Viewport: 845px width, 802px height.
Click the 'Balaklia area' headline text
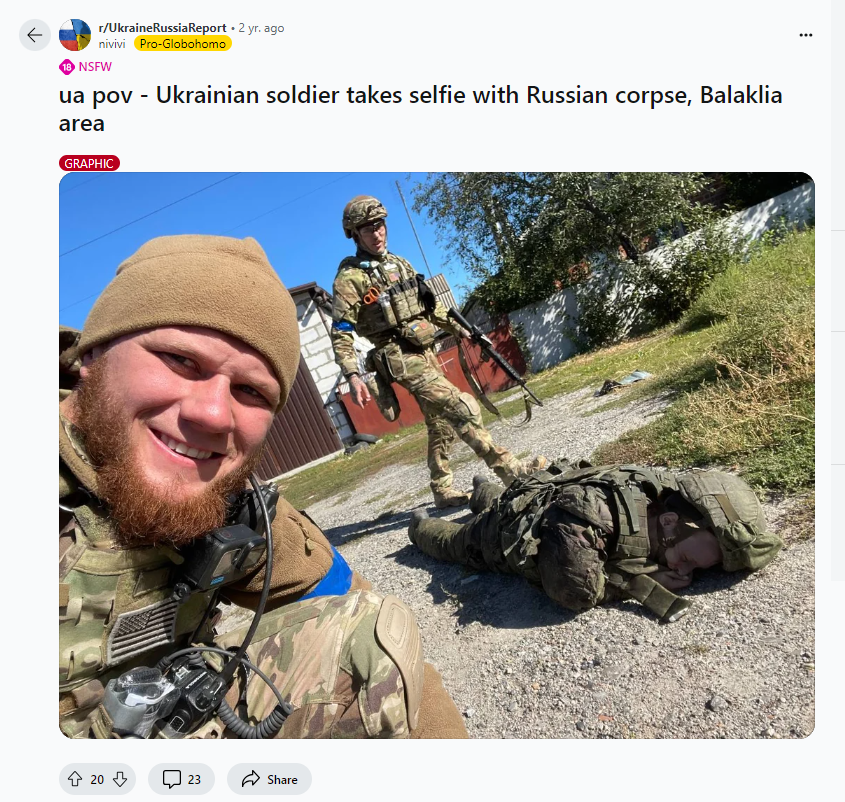tap(420, 109)
